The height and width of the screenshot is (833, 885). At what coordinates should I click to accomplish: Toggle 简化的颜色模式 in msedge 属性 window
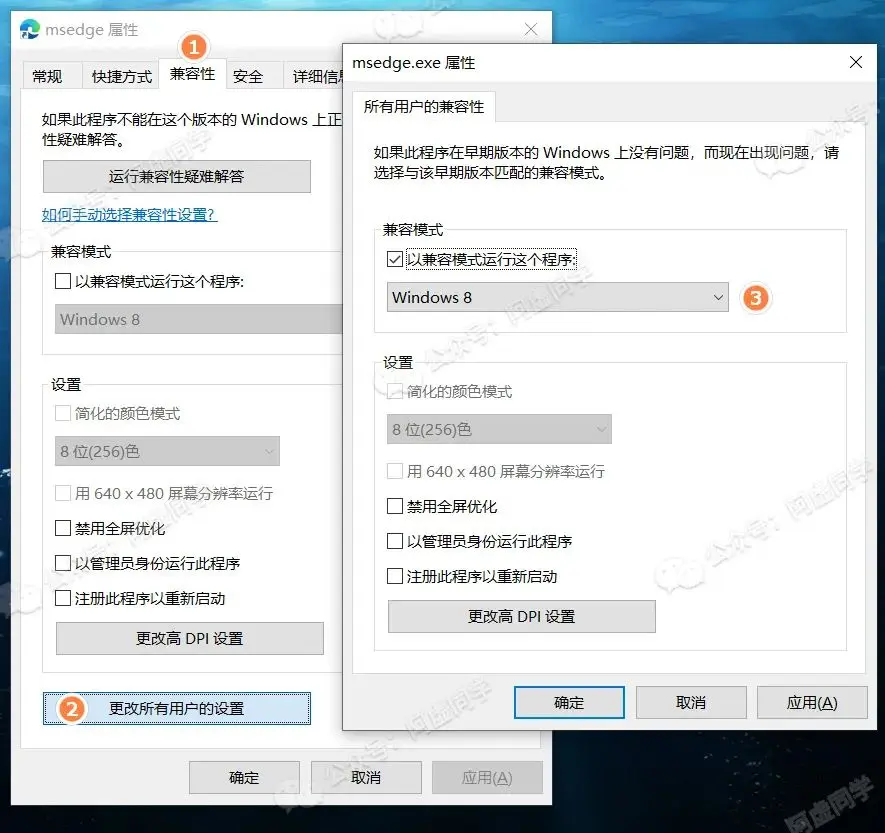pos(63,413)
